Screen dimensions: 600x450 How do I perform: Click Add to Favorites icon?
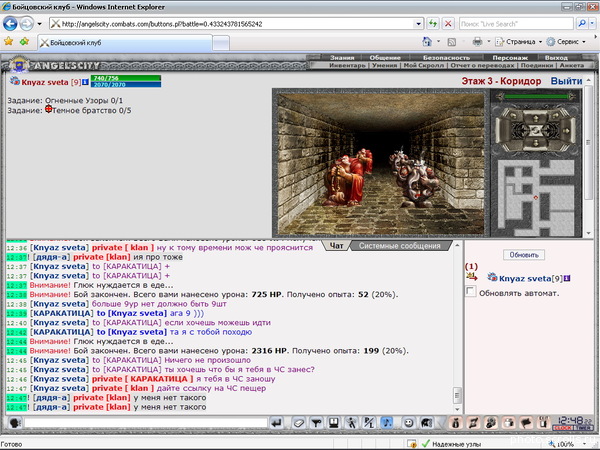[x=24, y=41]
